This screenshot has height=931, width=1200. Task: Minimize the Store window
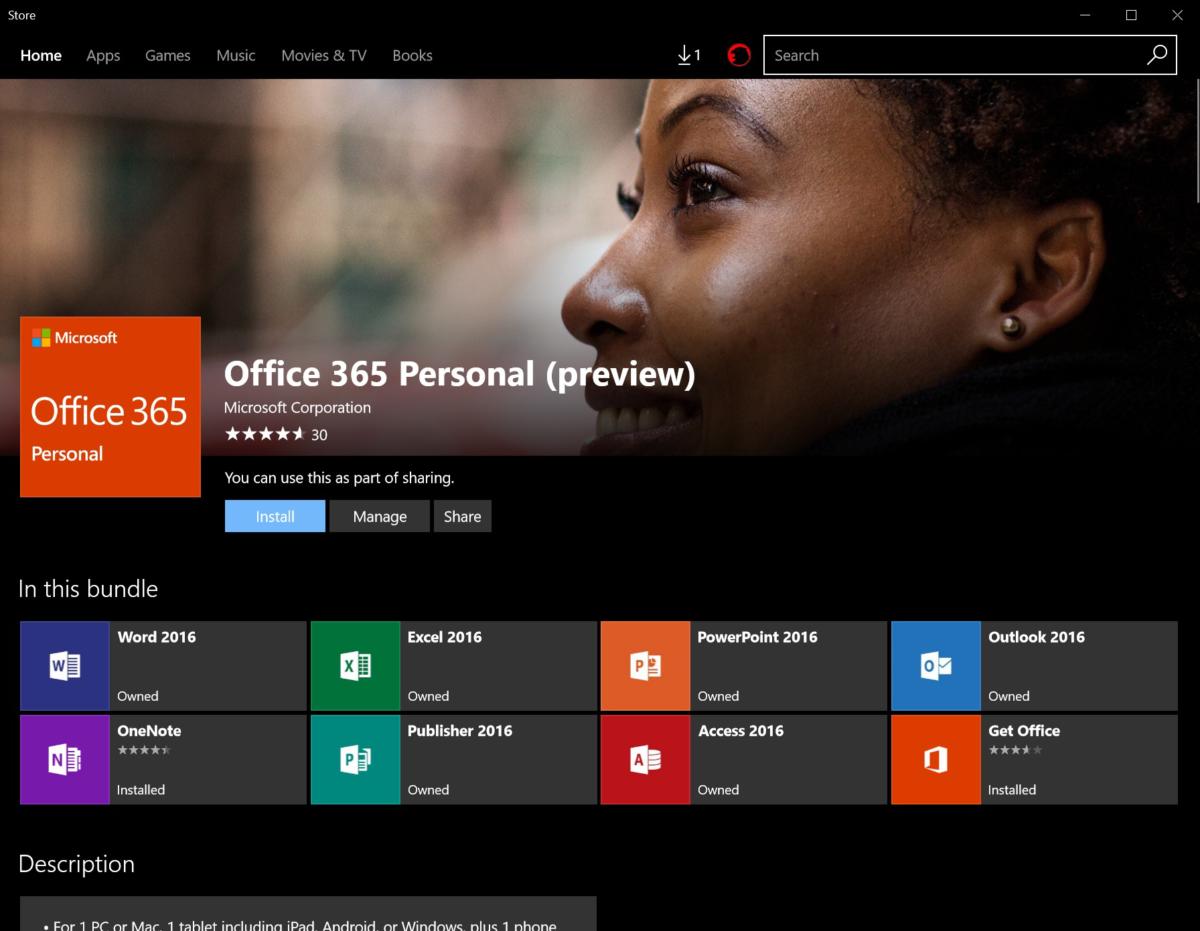coord(1086,15)
